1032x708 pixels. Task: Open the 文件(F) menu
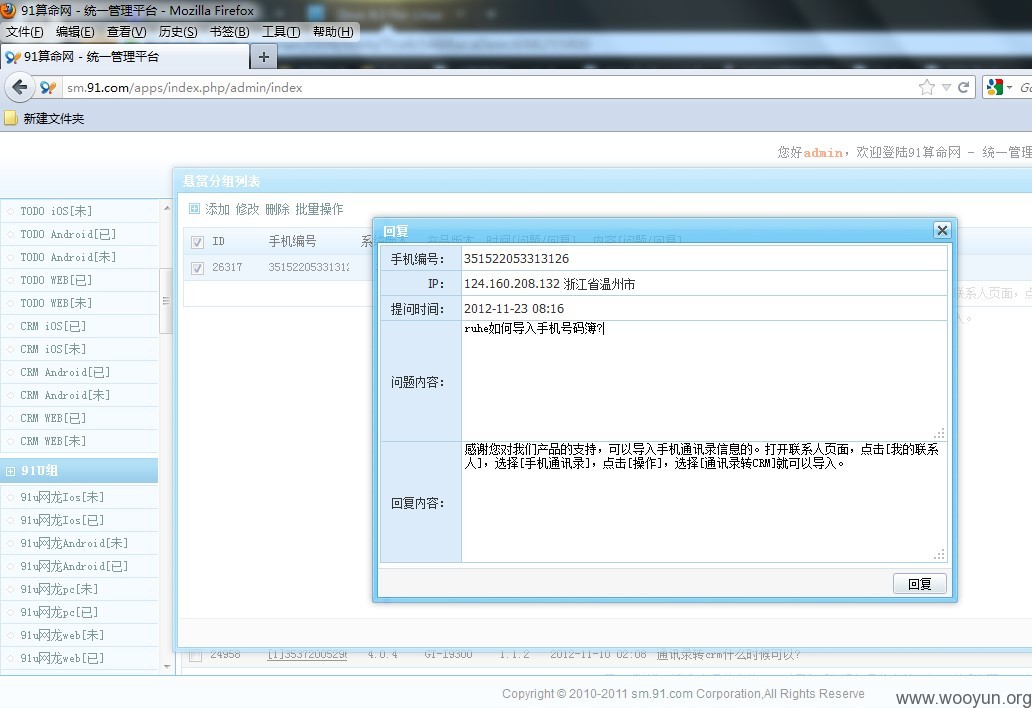pyautogui.click(x=24, y=32)
